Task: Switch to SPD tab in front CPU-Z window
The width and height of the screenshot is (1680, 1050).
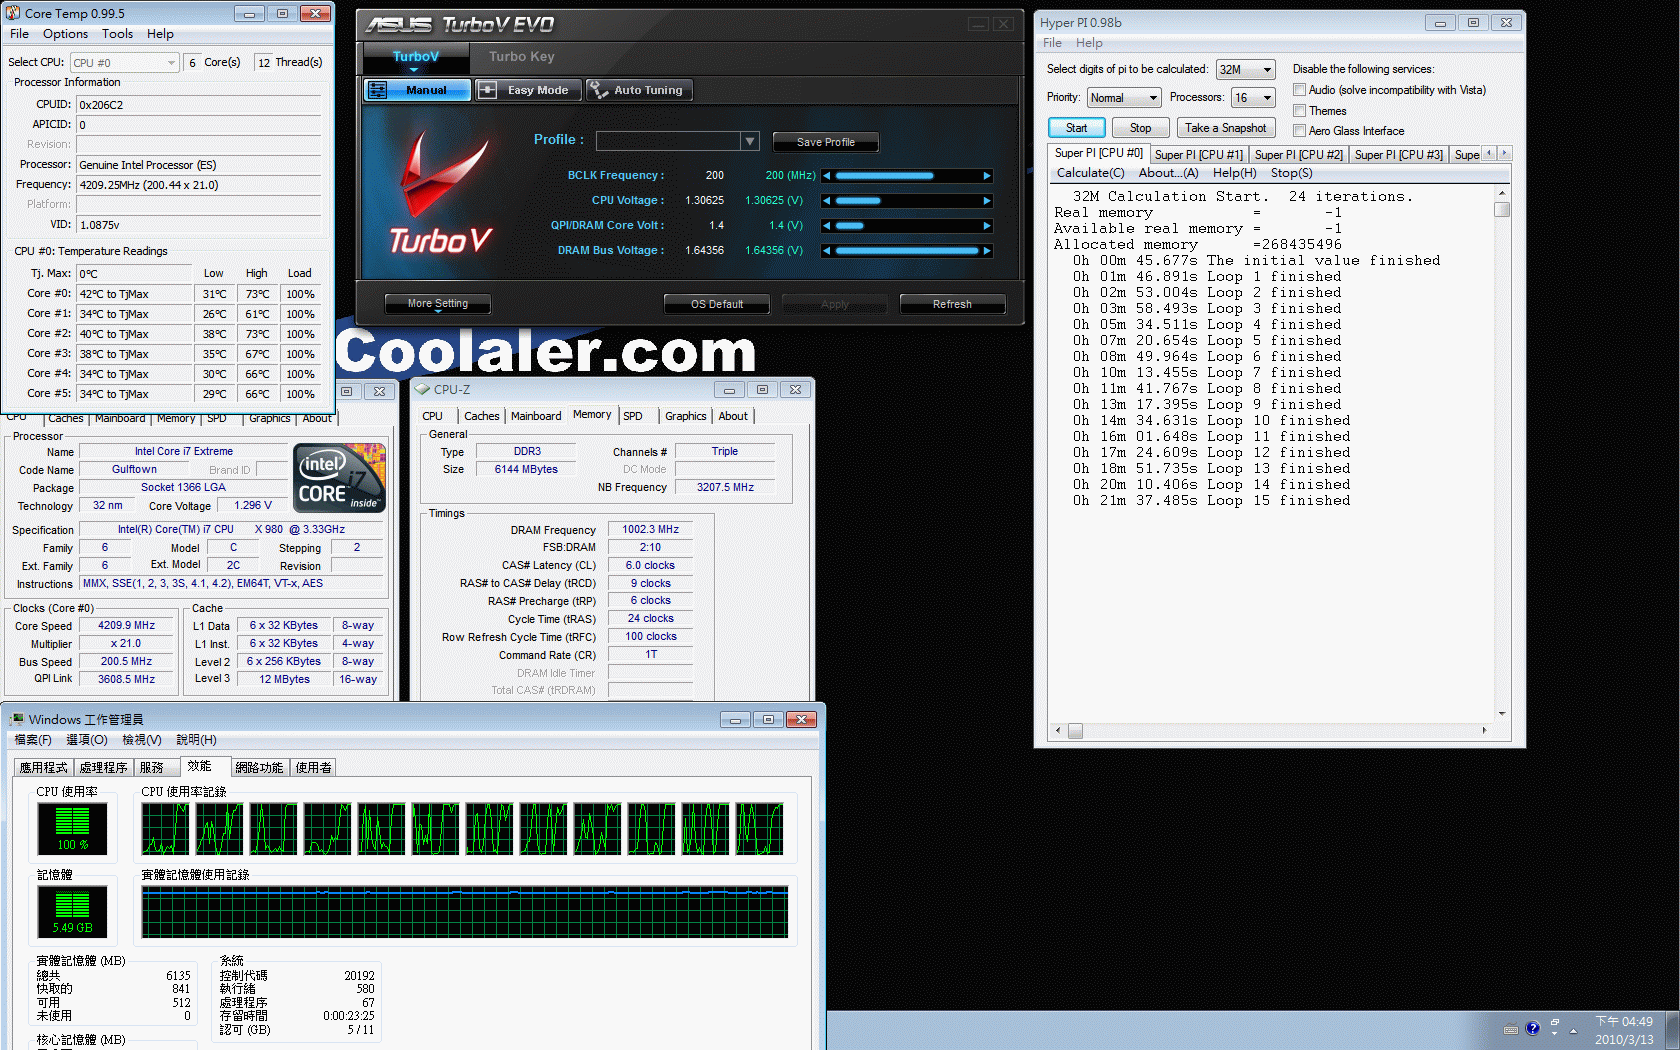Action: tap(633, 416)
